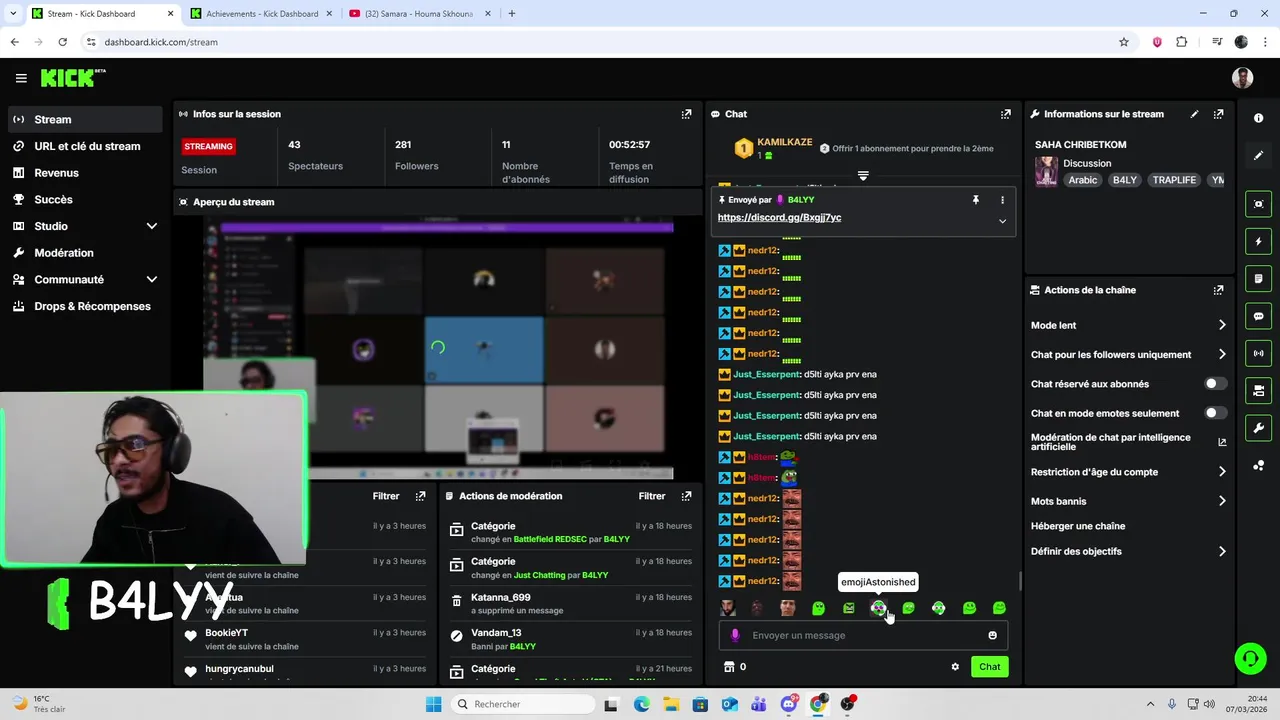
Task: Click the trash icon beside Katanna_699
Action: 456,600
